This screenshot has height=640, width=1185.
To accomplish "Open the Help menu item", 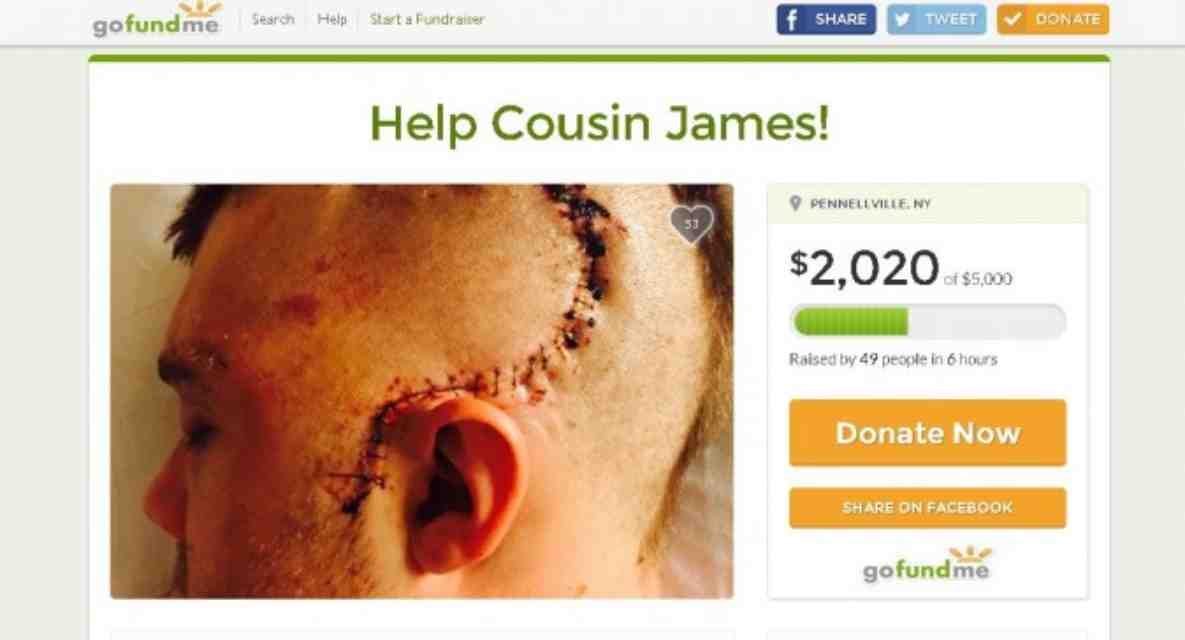I will pos(332,20).
